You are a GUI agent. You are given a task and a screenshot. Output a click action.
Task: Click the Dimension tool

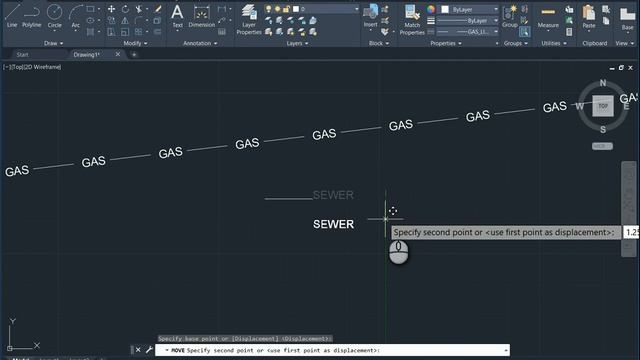[x=202, y=16]
